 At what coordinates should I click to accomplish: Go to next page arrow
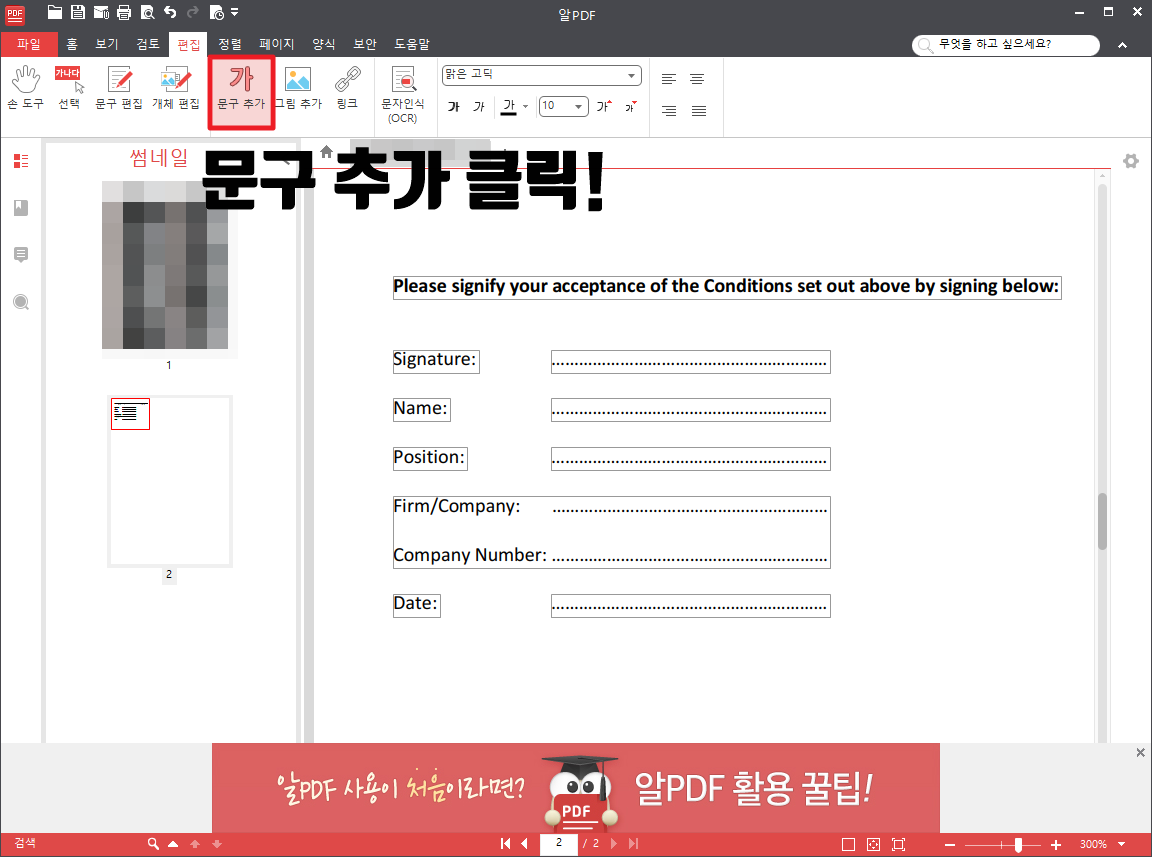[x=614, y=844]
